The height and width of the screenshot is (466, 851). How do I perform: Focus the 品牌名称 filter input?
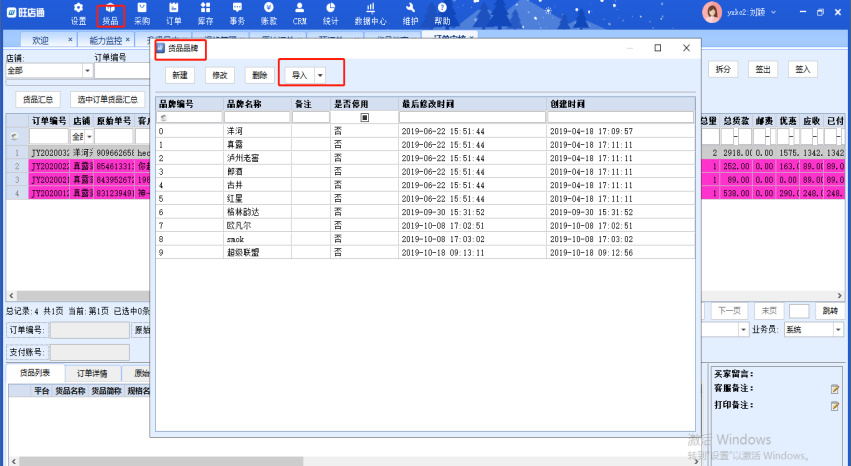pyautogui.click(x=257, y=117)
